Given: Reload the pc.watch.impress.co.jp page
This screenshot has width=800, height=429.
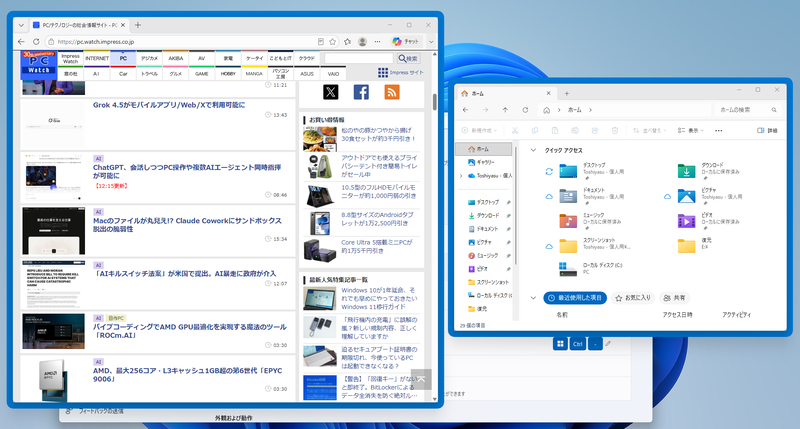Looking at the screenshot, I should pos(36,41).
